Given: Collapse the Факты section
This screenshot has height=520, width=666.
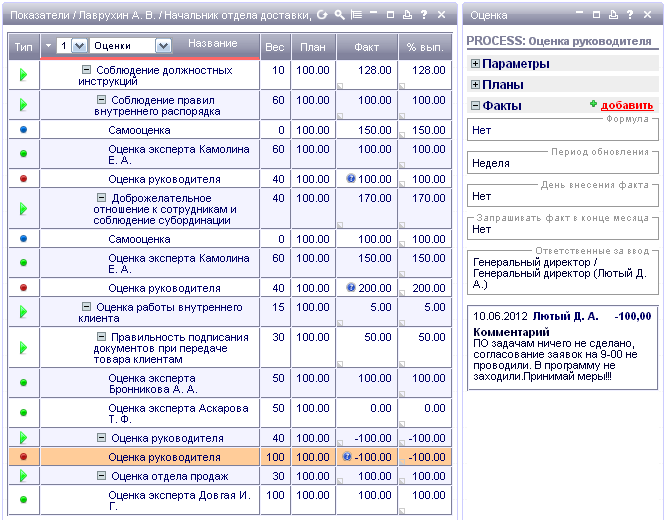Looking at the screenshot, I should click(x=475, y=105).
